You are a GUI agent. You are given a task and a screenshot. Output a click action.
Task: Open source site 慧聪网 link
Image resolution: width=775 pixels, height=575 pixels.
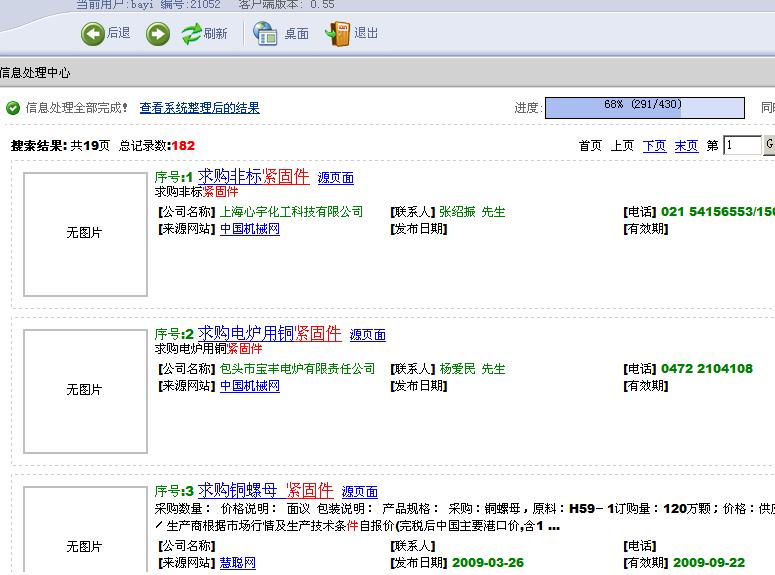click(x=238, y=563)
